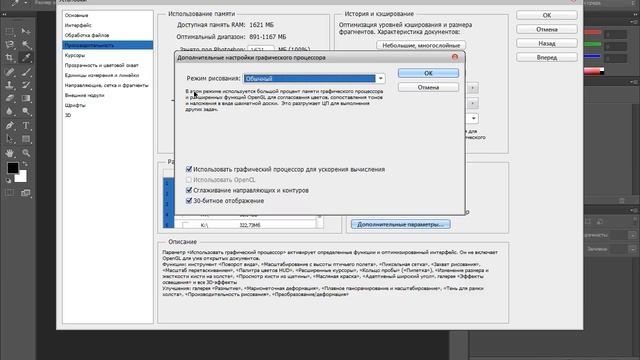This screenshot has width=640, height=360.
Task: Select the Clone Stamp tool
Action: click(9, 85)
